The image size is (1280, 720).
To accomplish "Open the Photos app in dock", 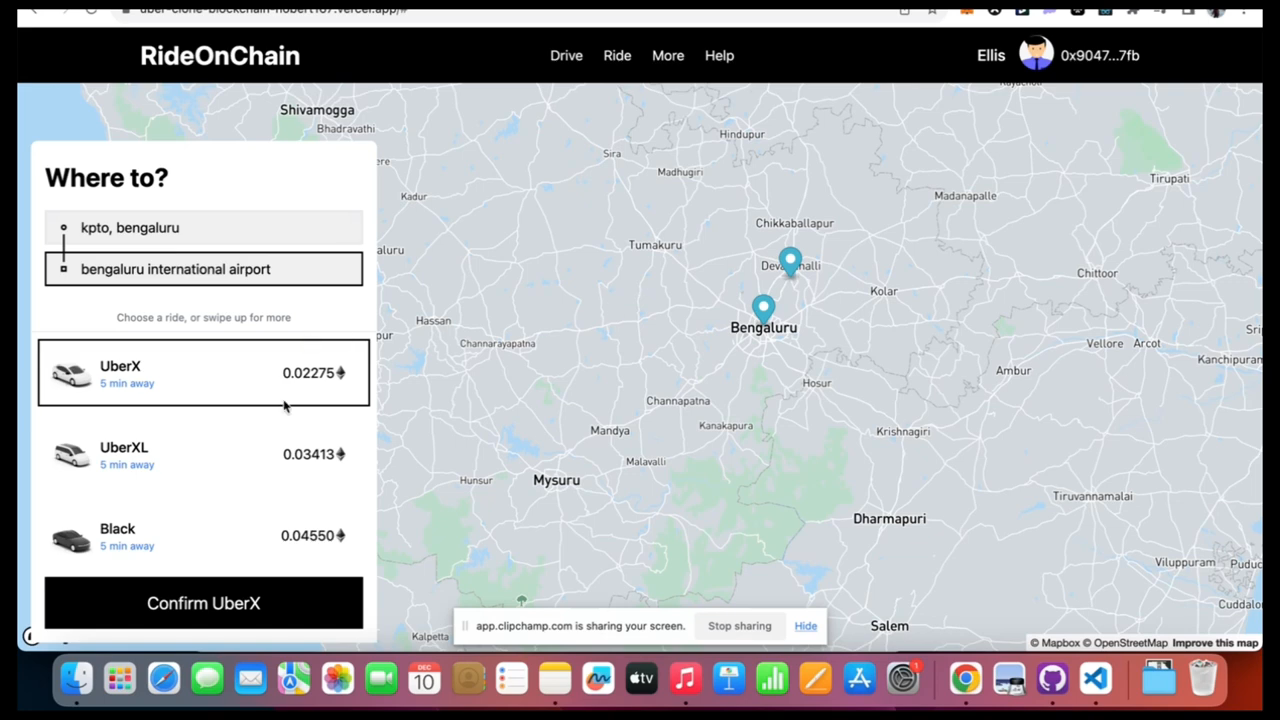I will tap(338, 679).
